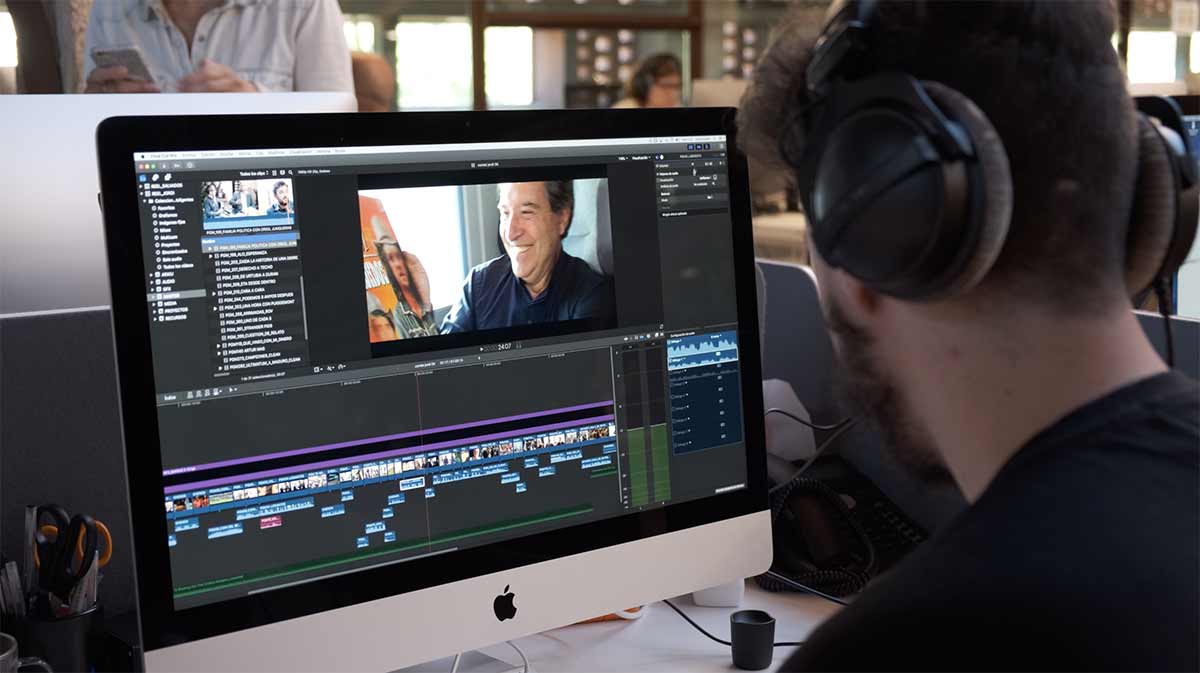Open the Retime pop-up icon below browser
Image resolution: width=1200 pixels, height=673 pixels.
(x=341, y=367)
